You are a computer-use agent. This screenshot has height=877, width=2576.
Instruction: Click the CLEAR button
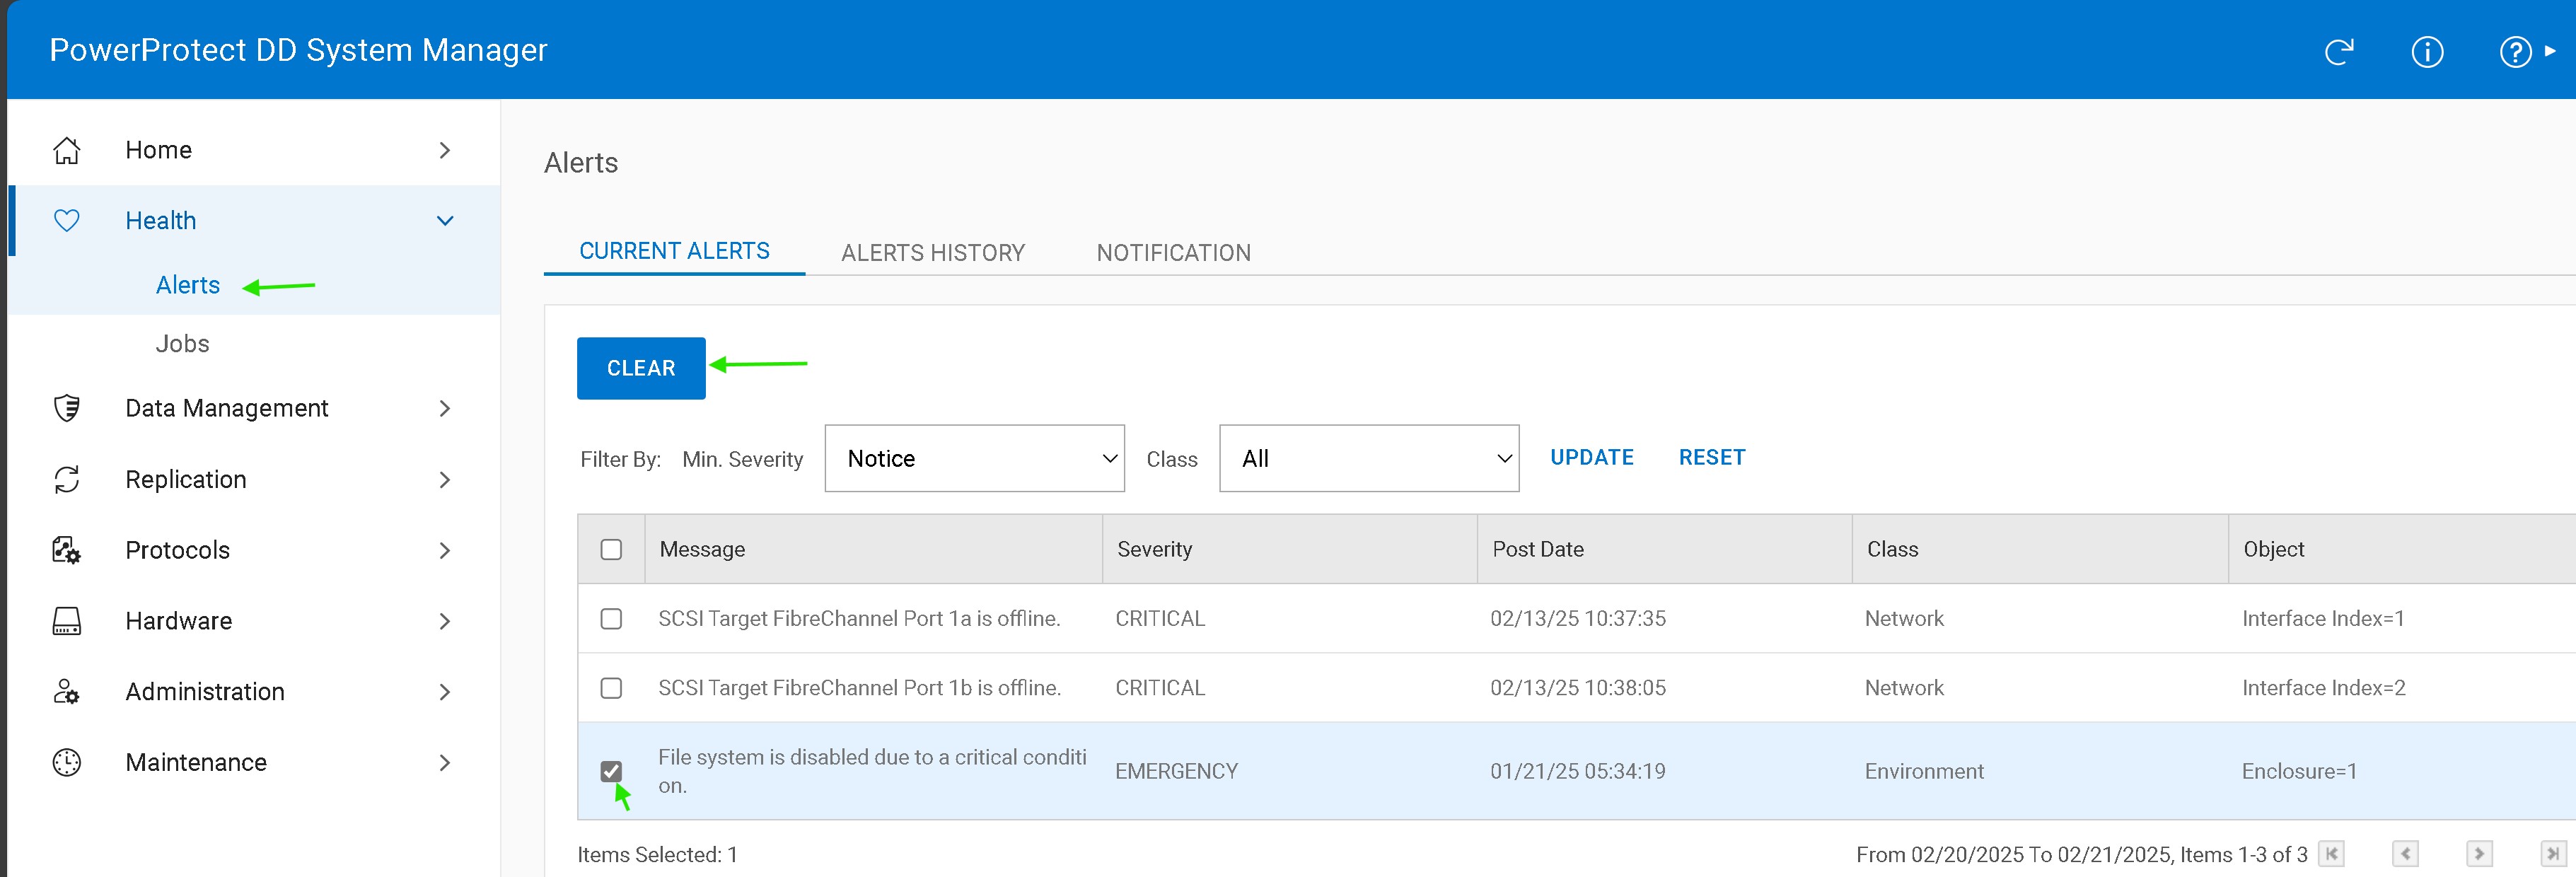click(640, 368)
